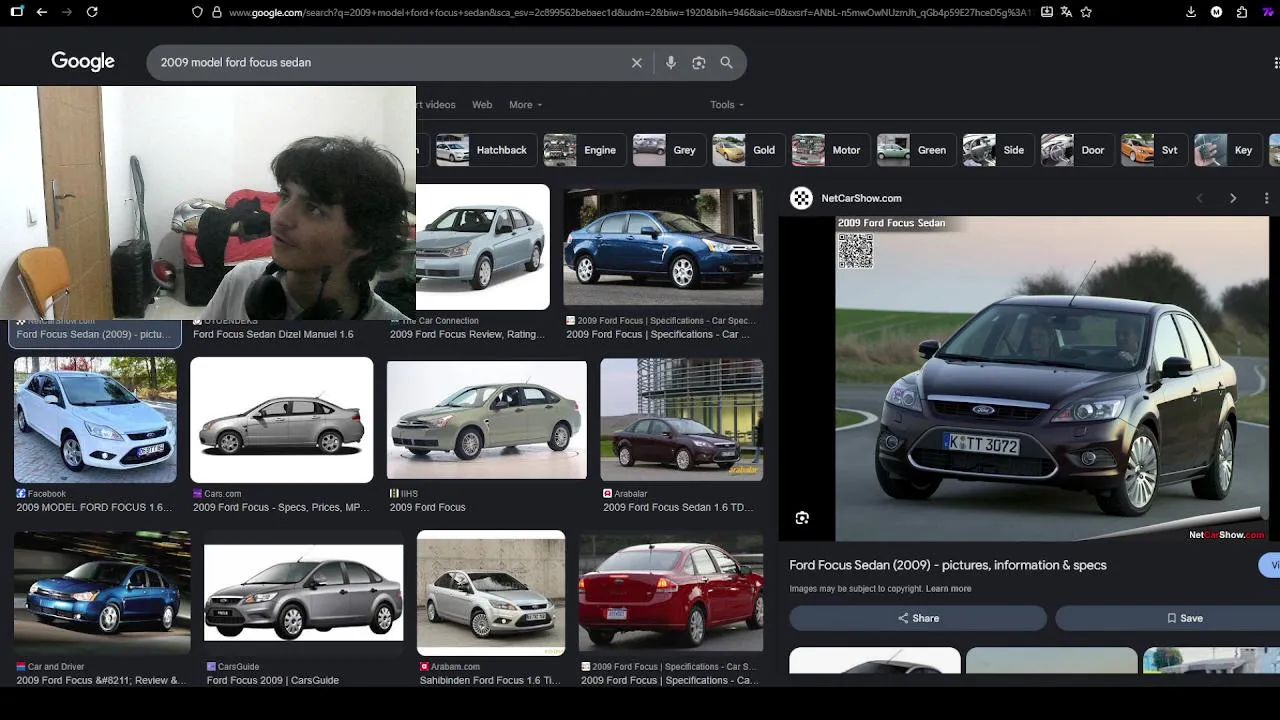The height and width of the screenshot is (720, 1280).
Task: Open the large purple Ford Focus preview image
Action: (1052, 379)
